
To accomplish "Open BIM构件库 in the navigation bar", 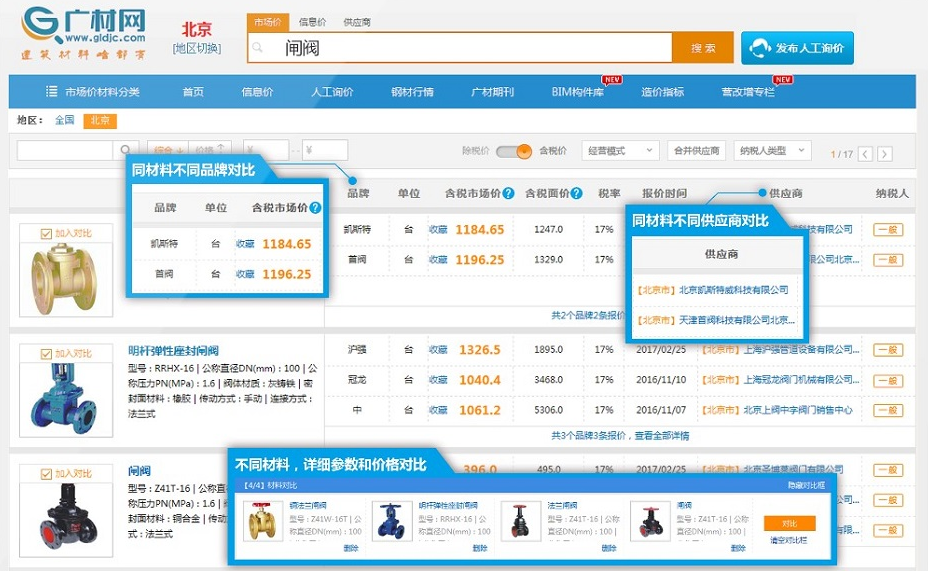I will pyautogui.click(x=578, y=92).
